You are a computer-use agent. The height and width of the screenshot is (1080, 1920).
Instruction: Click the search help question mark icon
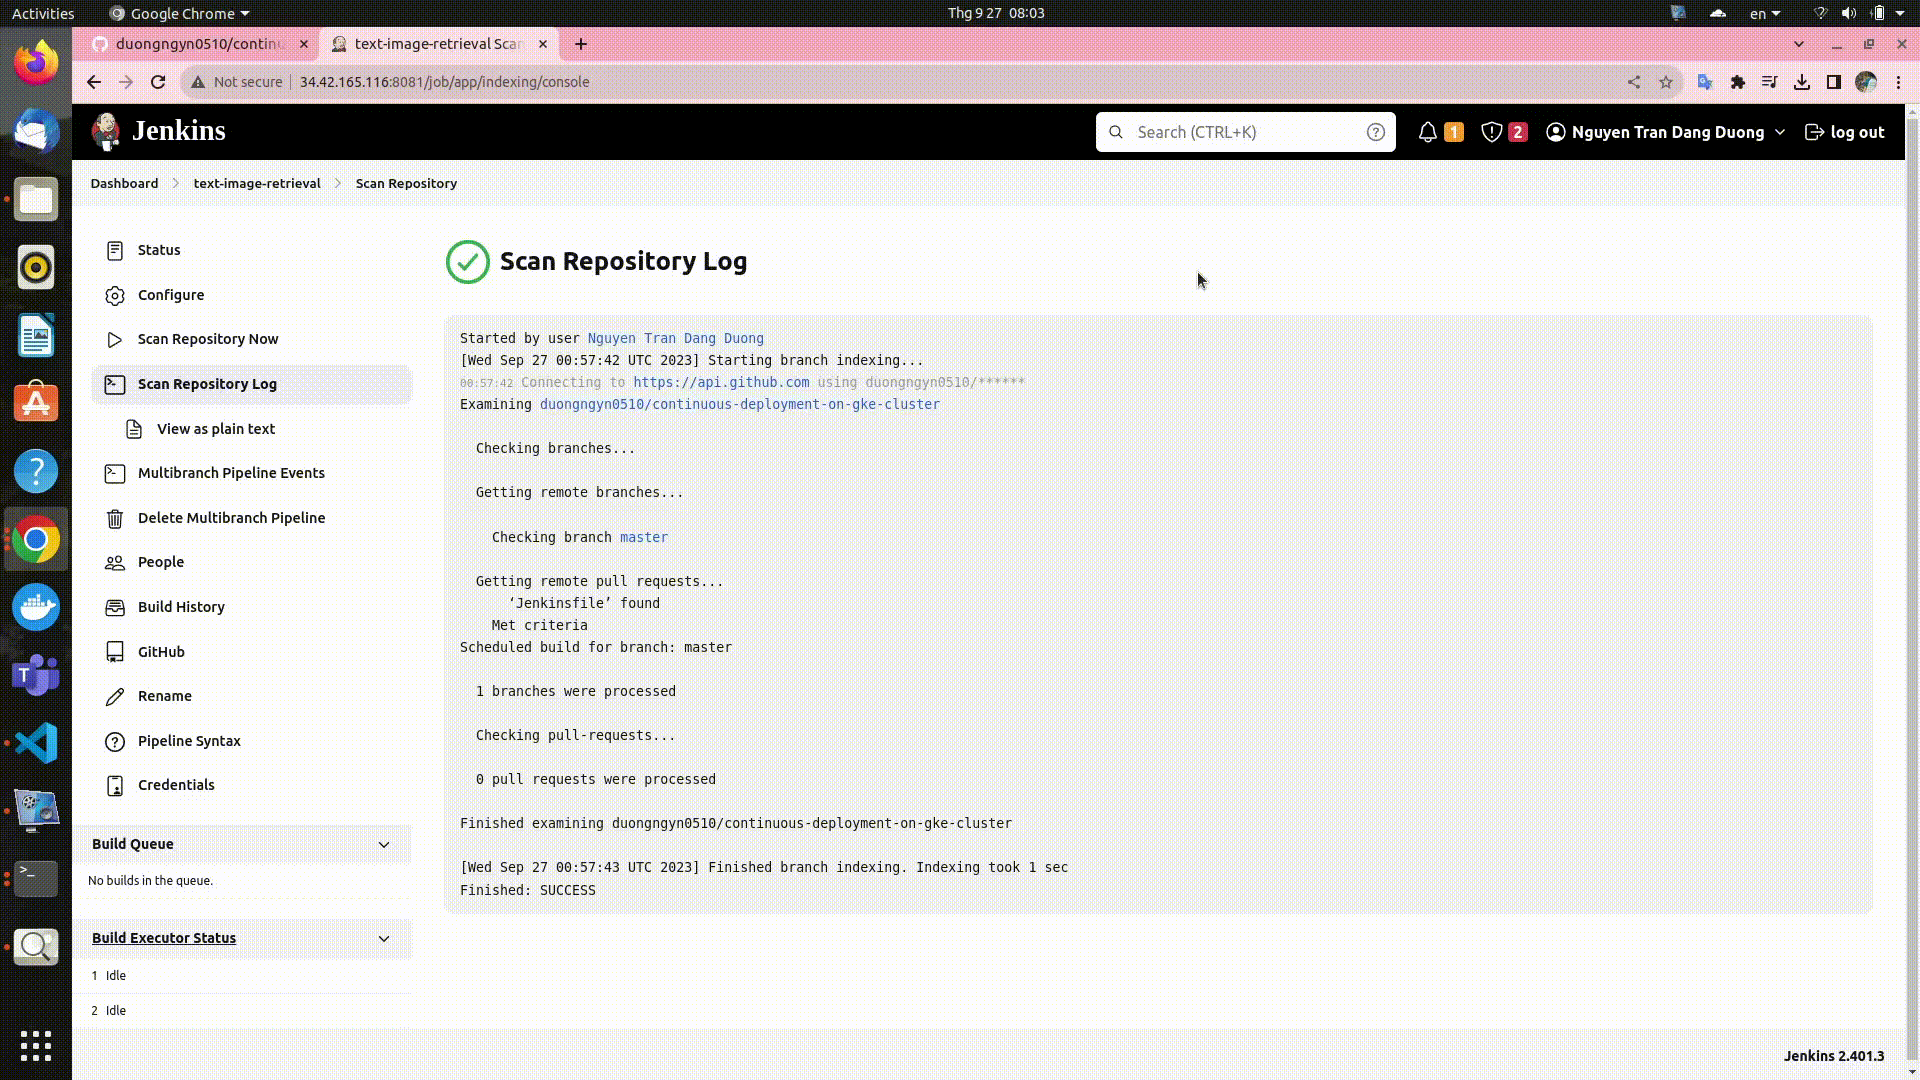coord(1376,132)
